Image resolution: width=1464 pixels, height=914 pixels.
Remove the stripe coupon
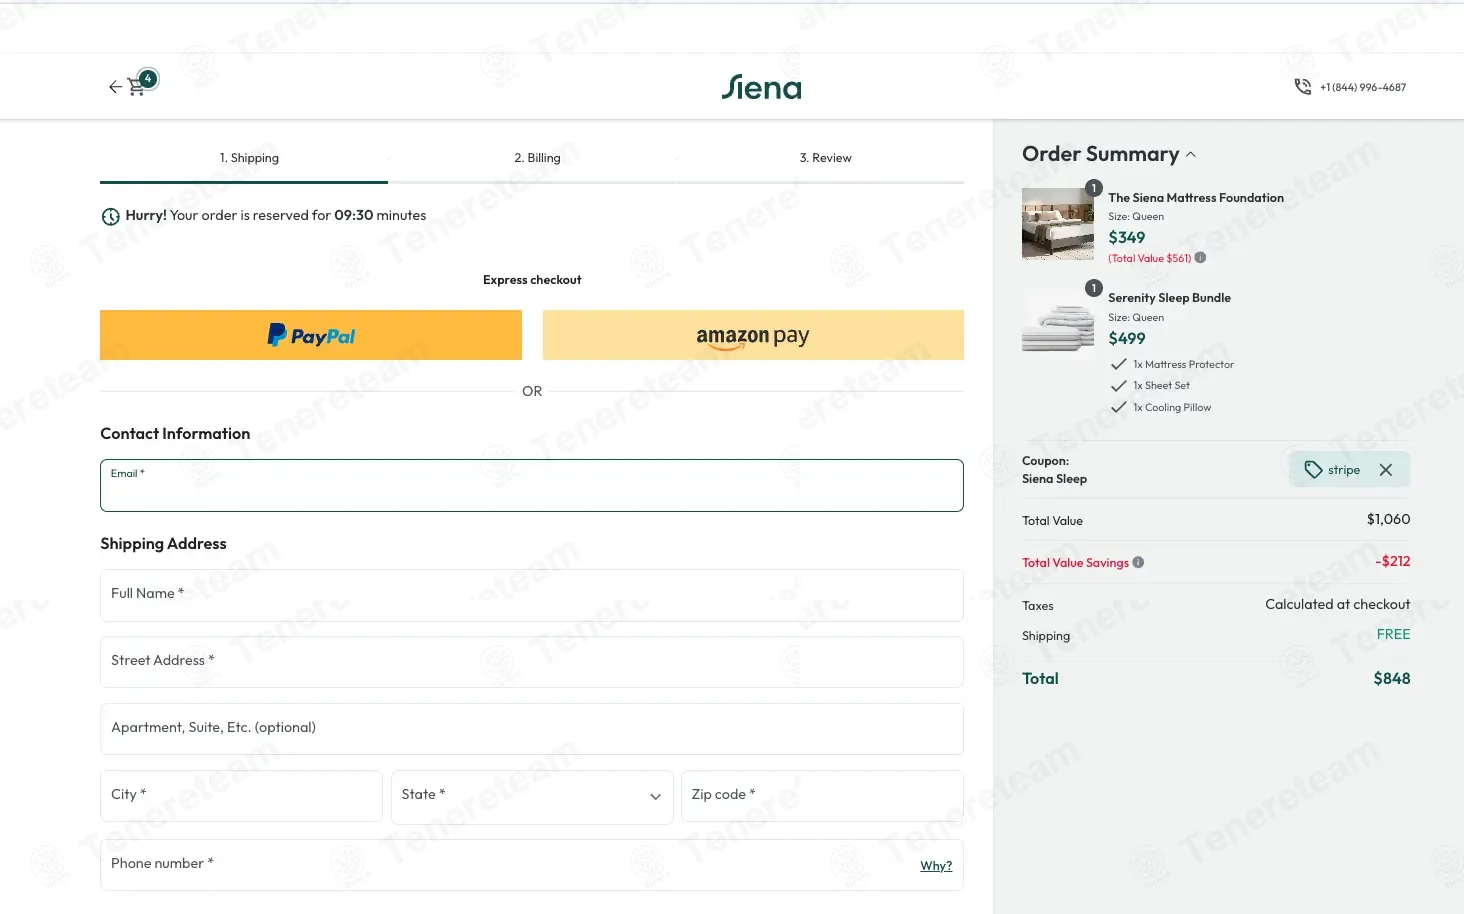[x=1385, y=470]
